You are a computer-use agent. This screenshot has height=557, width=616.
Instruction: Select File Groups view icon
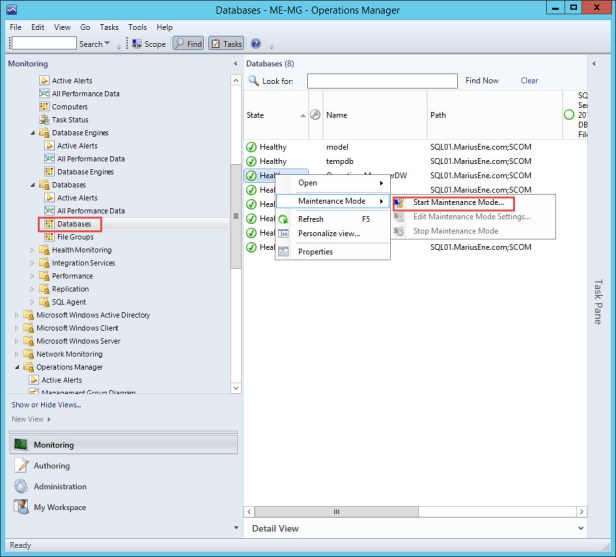tap(46, 237)
